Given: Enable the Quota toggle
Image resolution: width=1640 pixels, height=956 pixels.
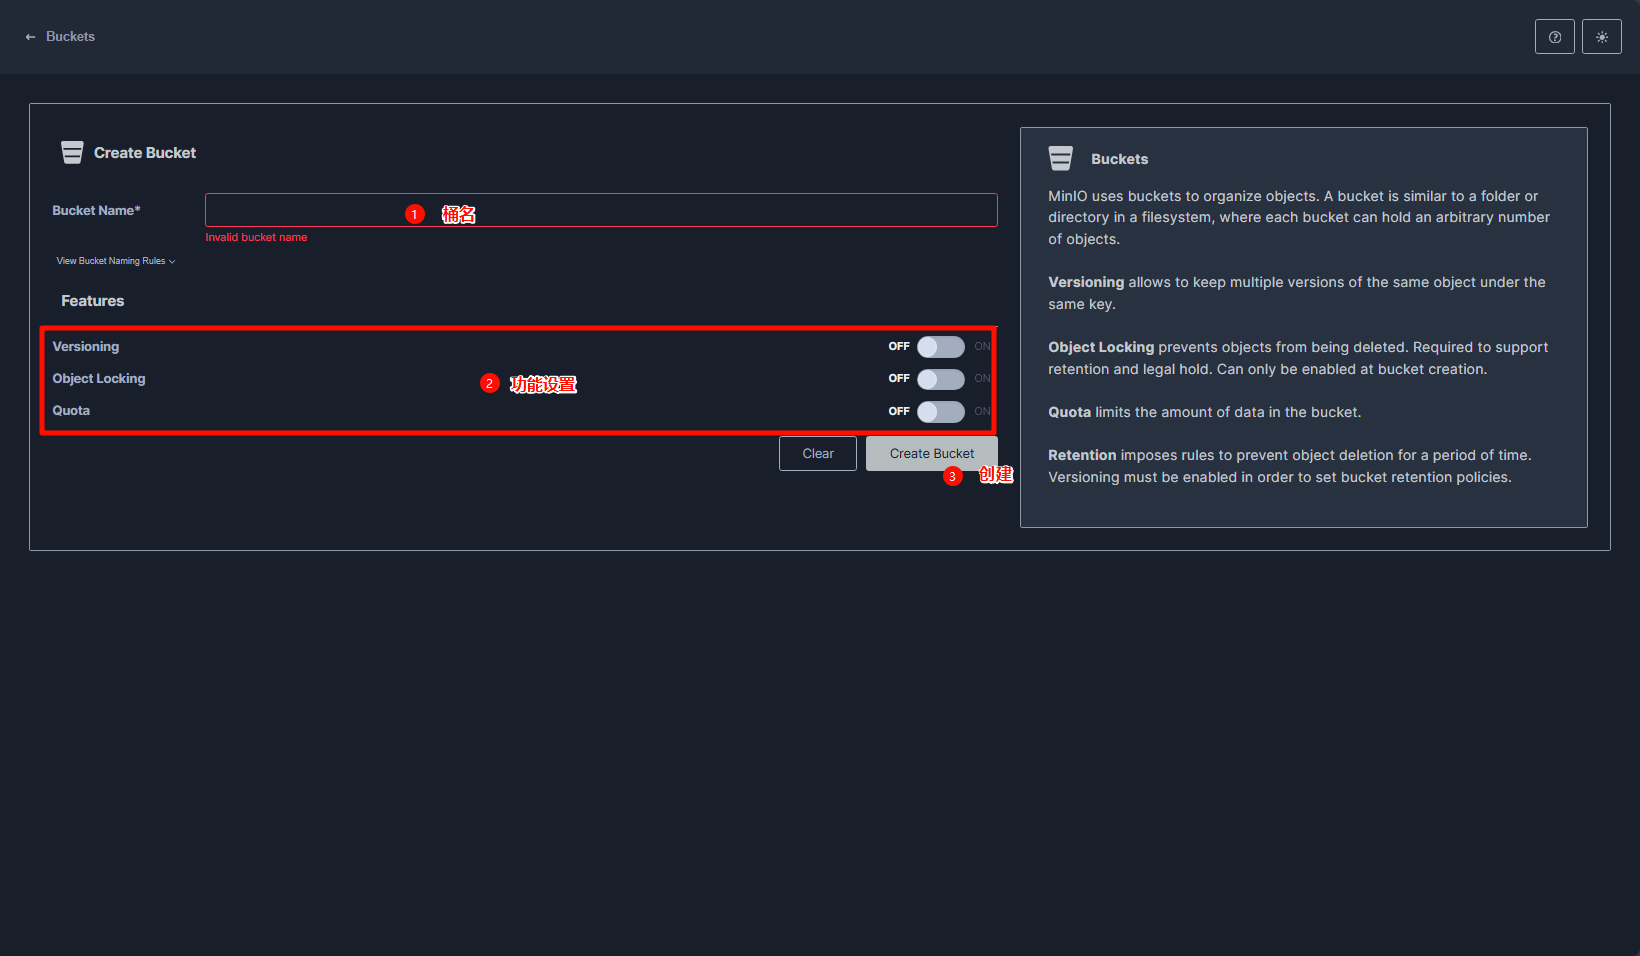Looking at the screenshot, I should tap(940, 411).
